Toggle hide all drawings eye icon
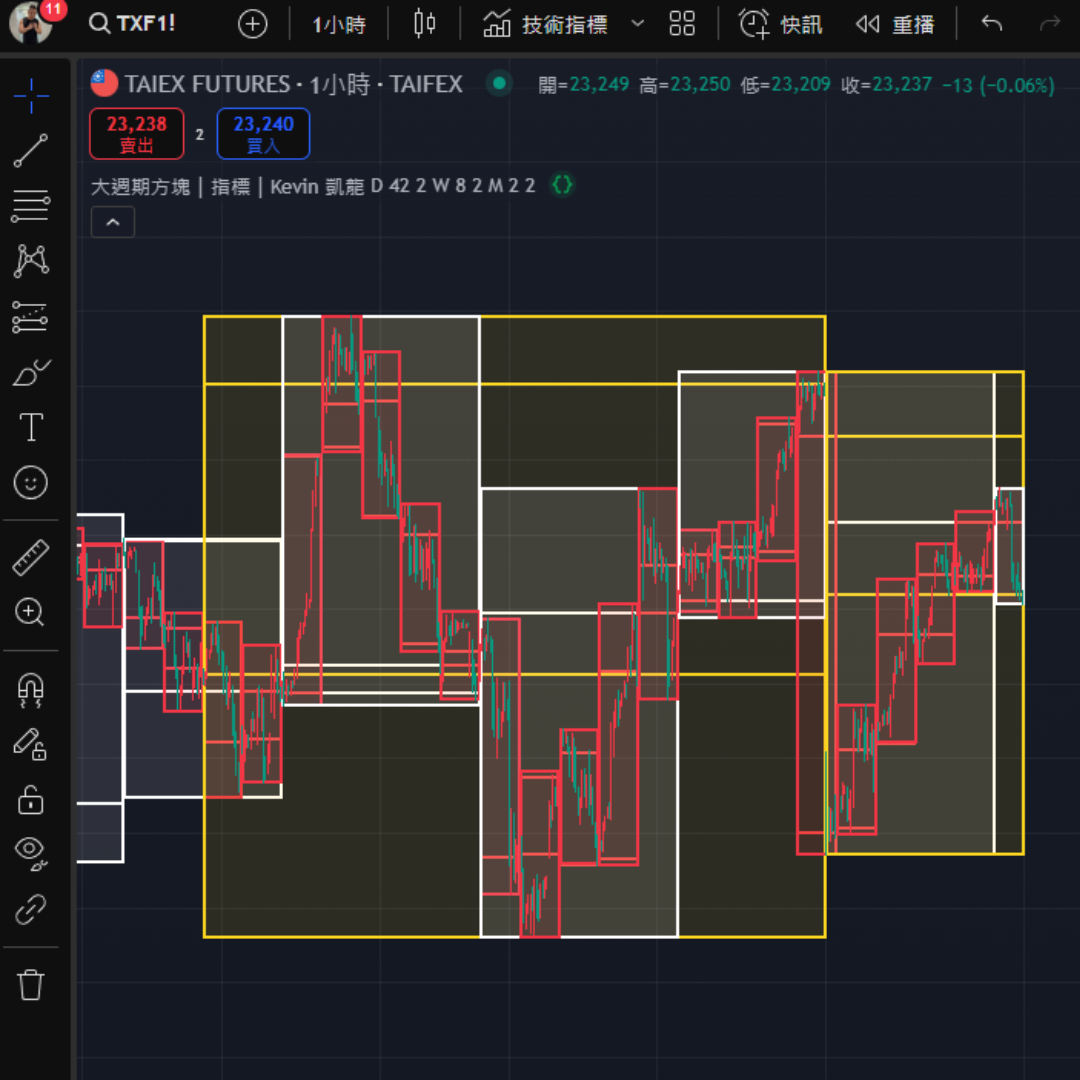The width and height of the screenshot is (1080, 1080). [x=31, y=851]
